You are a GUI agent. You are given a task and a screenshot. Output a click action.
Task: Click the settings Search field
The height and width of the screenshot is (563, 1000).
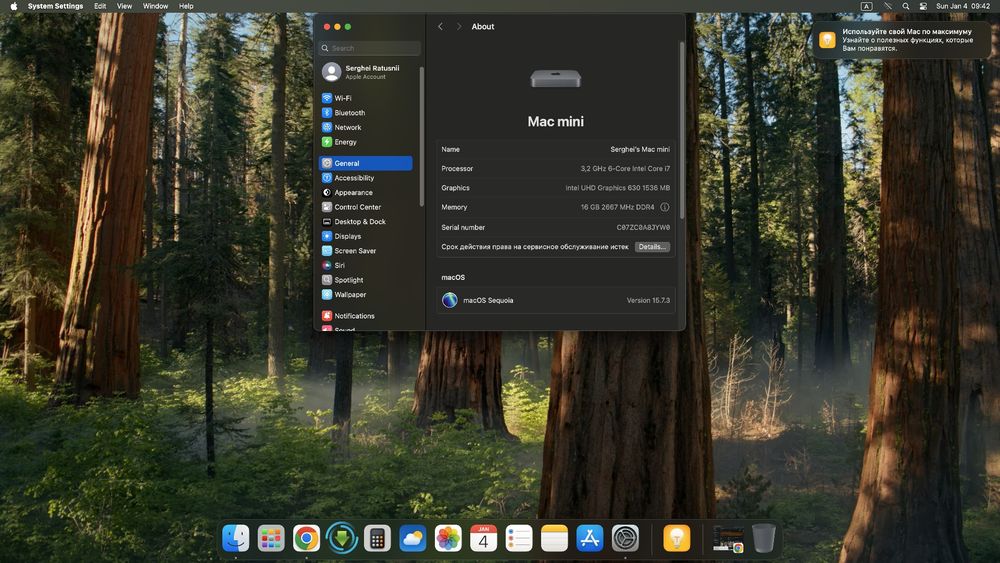click(370, 48)
